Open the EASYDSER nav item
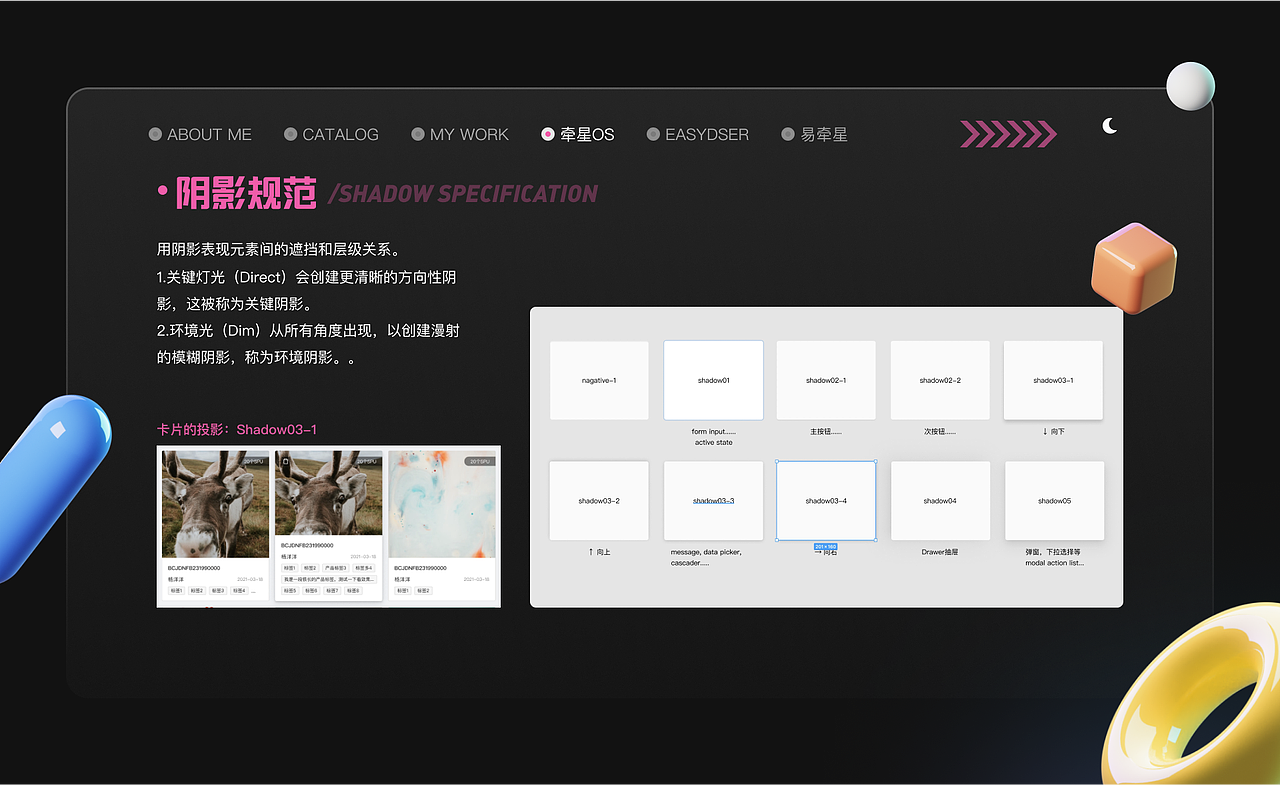 click(x=698, y=134)
